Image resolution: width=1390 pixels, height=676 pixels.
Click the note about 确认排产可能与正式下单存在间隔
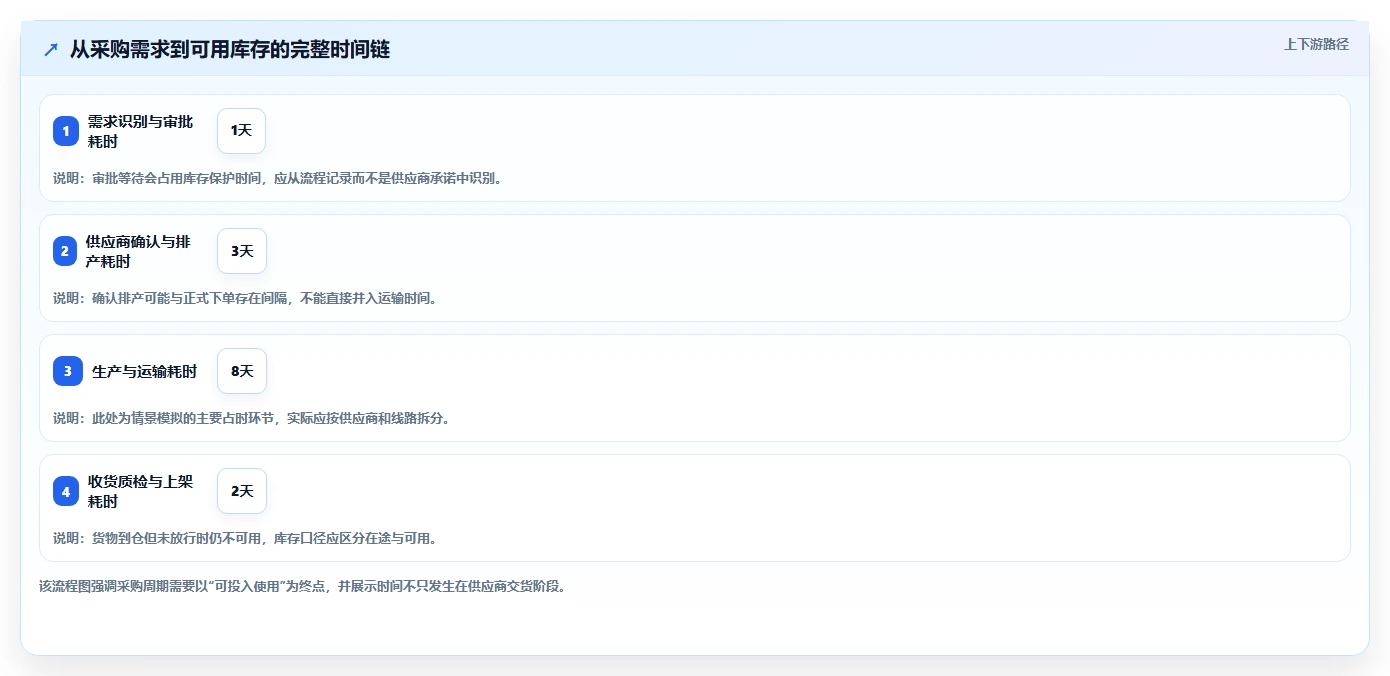click(245, 298)
